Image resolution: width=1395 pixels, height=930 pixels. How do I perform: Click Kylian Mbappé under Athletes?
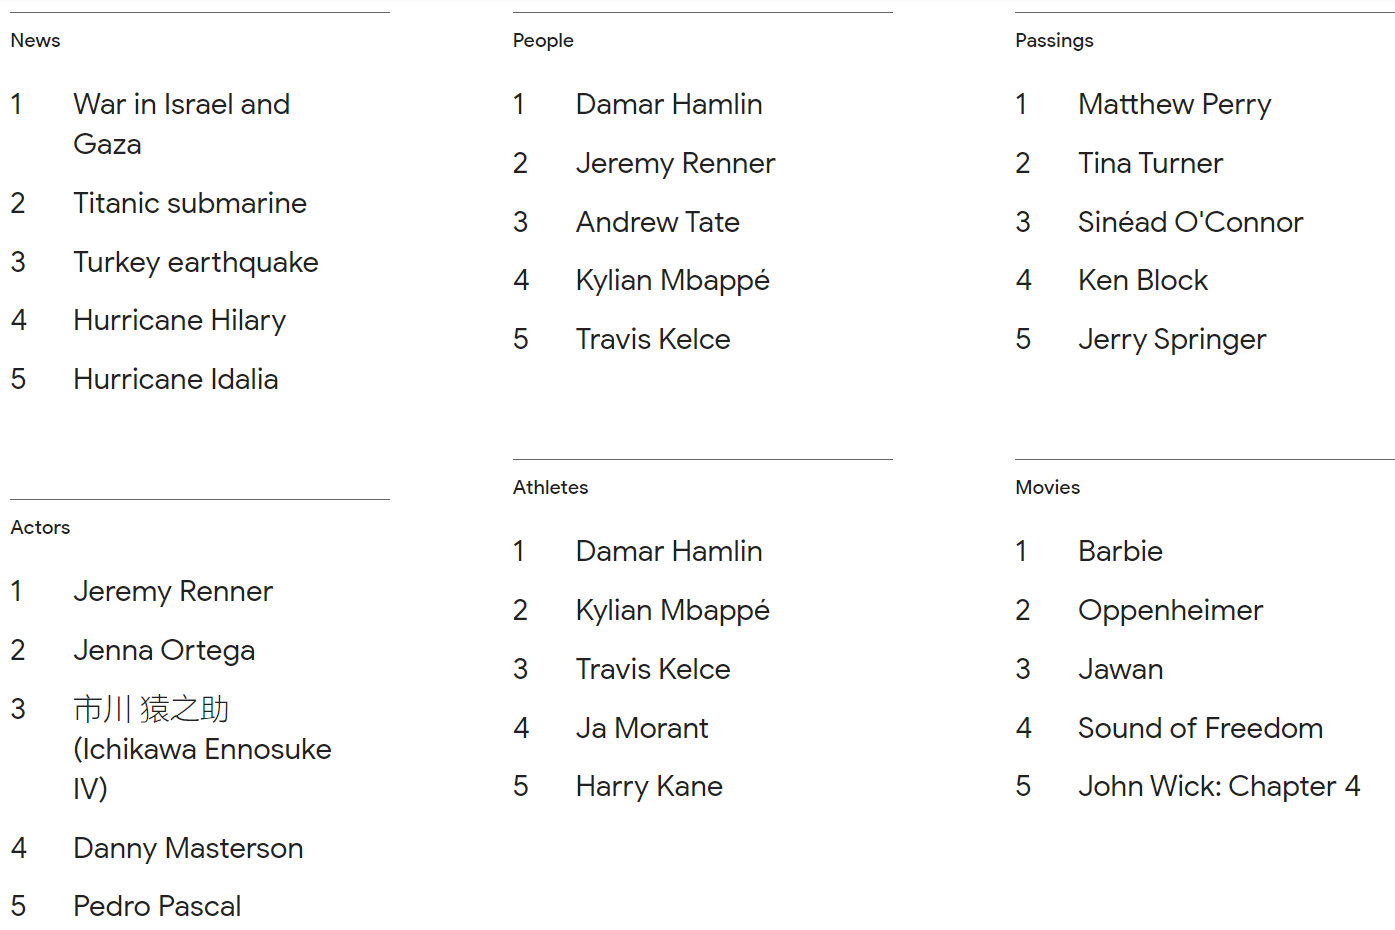click(x=673, y=610)
